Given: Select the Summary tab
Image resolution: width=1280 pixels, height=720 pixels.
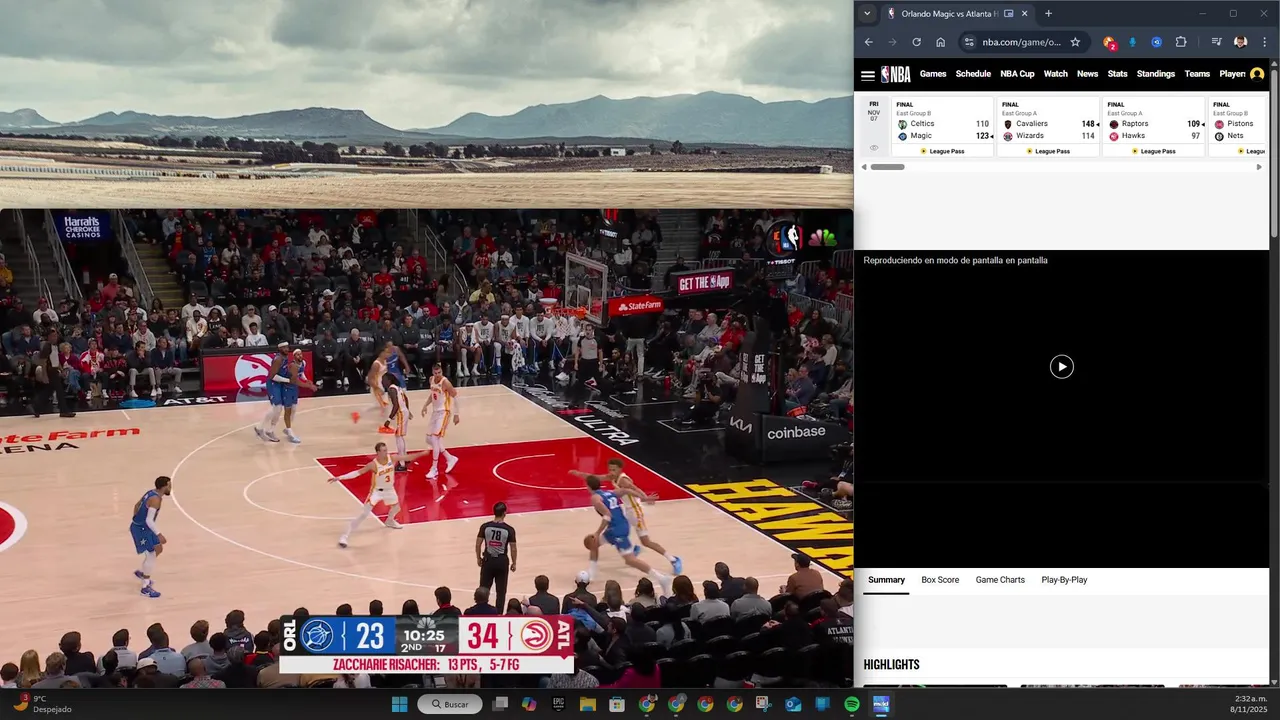Looking at the screenshot, I should [x=886, y=580].
